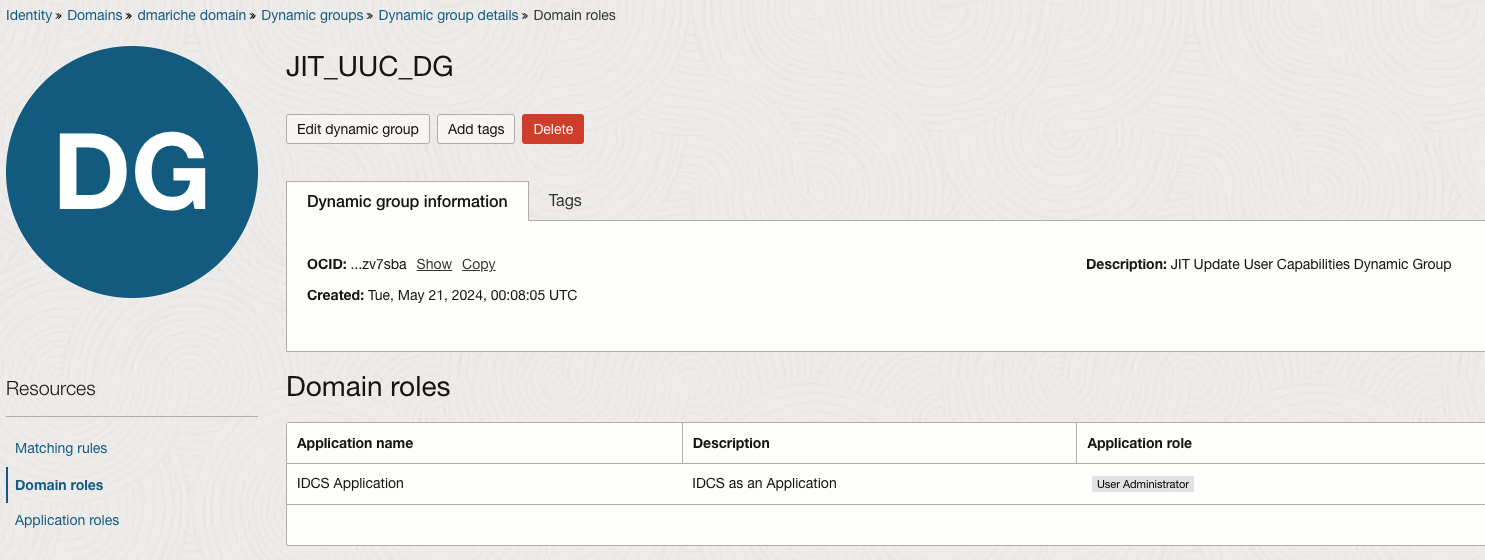Open Application roles in Resources
The width and height of the screenshot is (1485, 560).
[67, 520]
